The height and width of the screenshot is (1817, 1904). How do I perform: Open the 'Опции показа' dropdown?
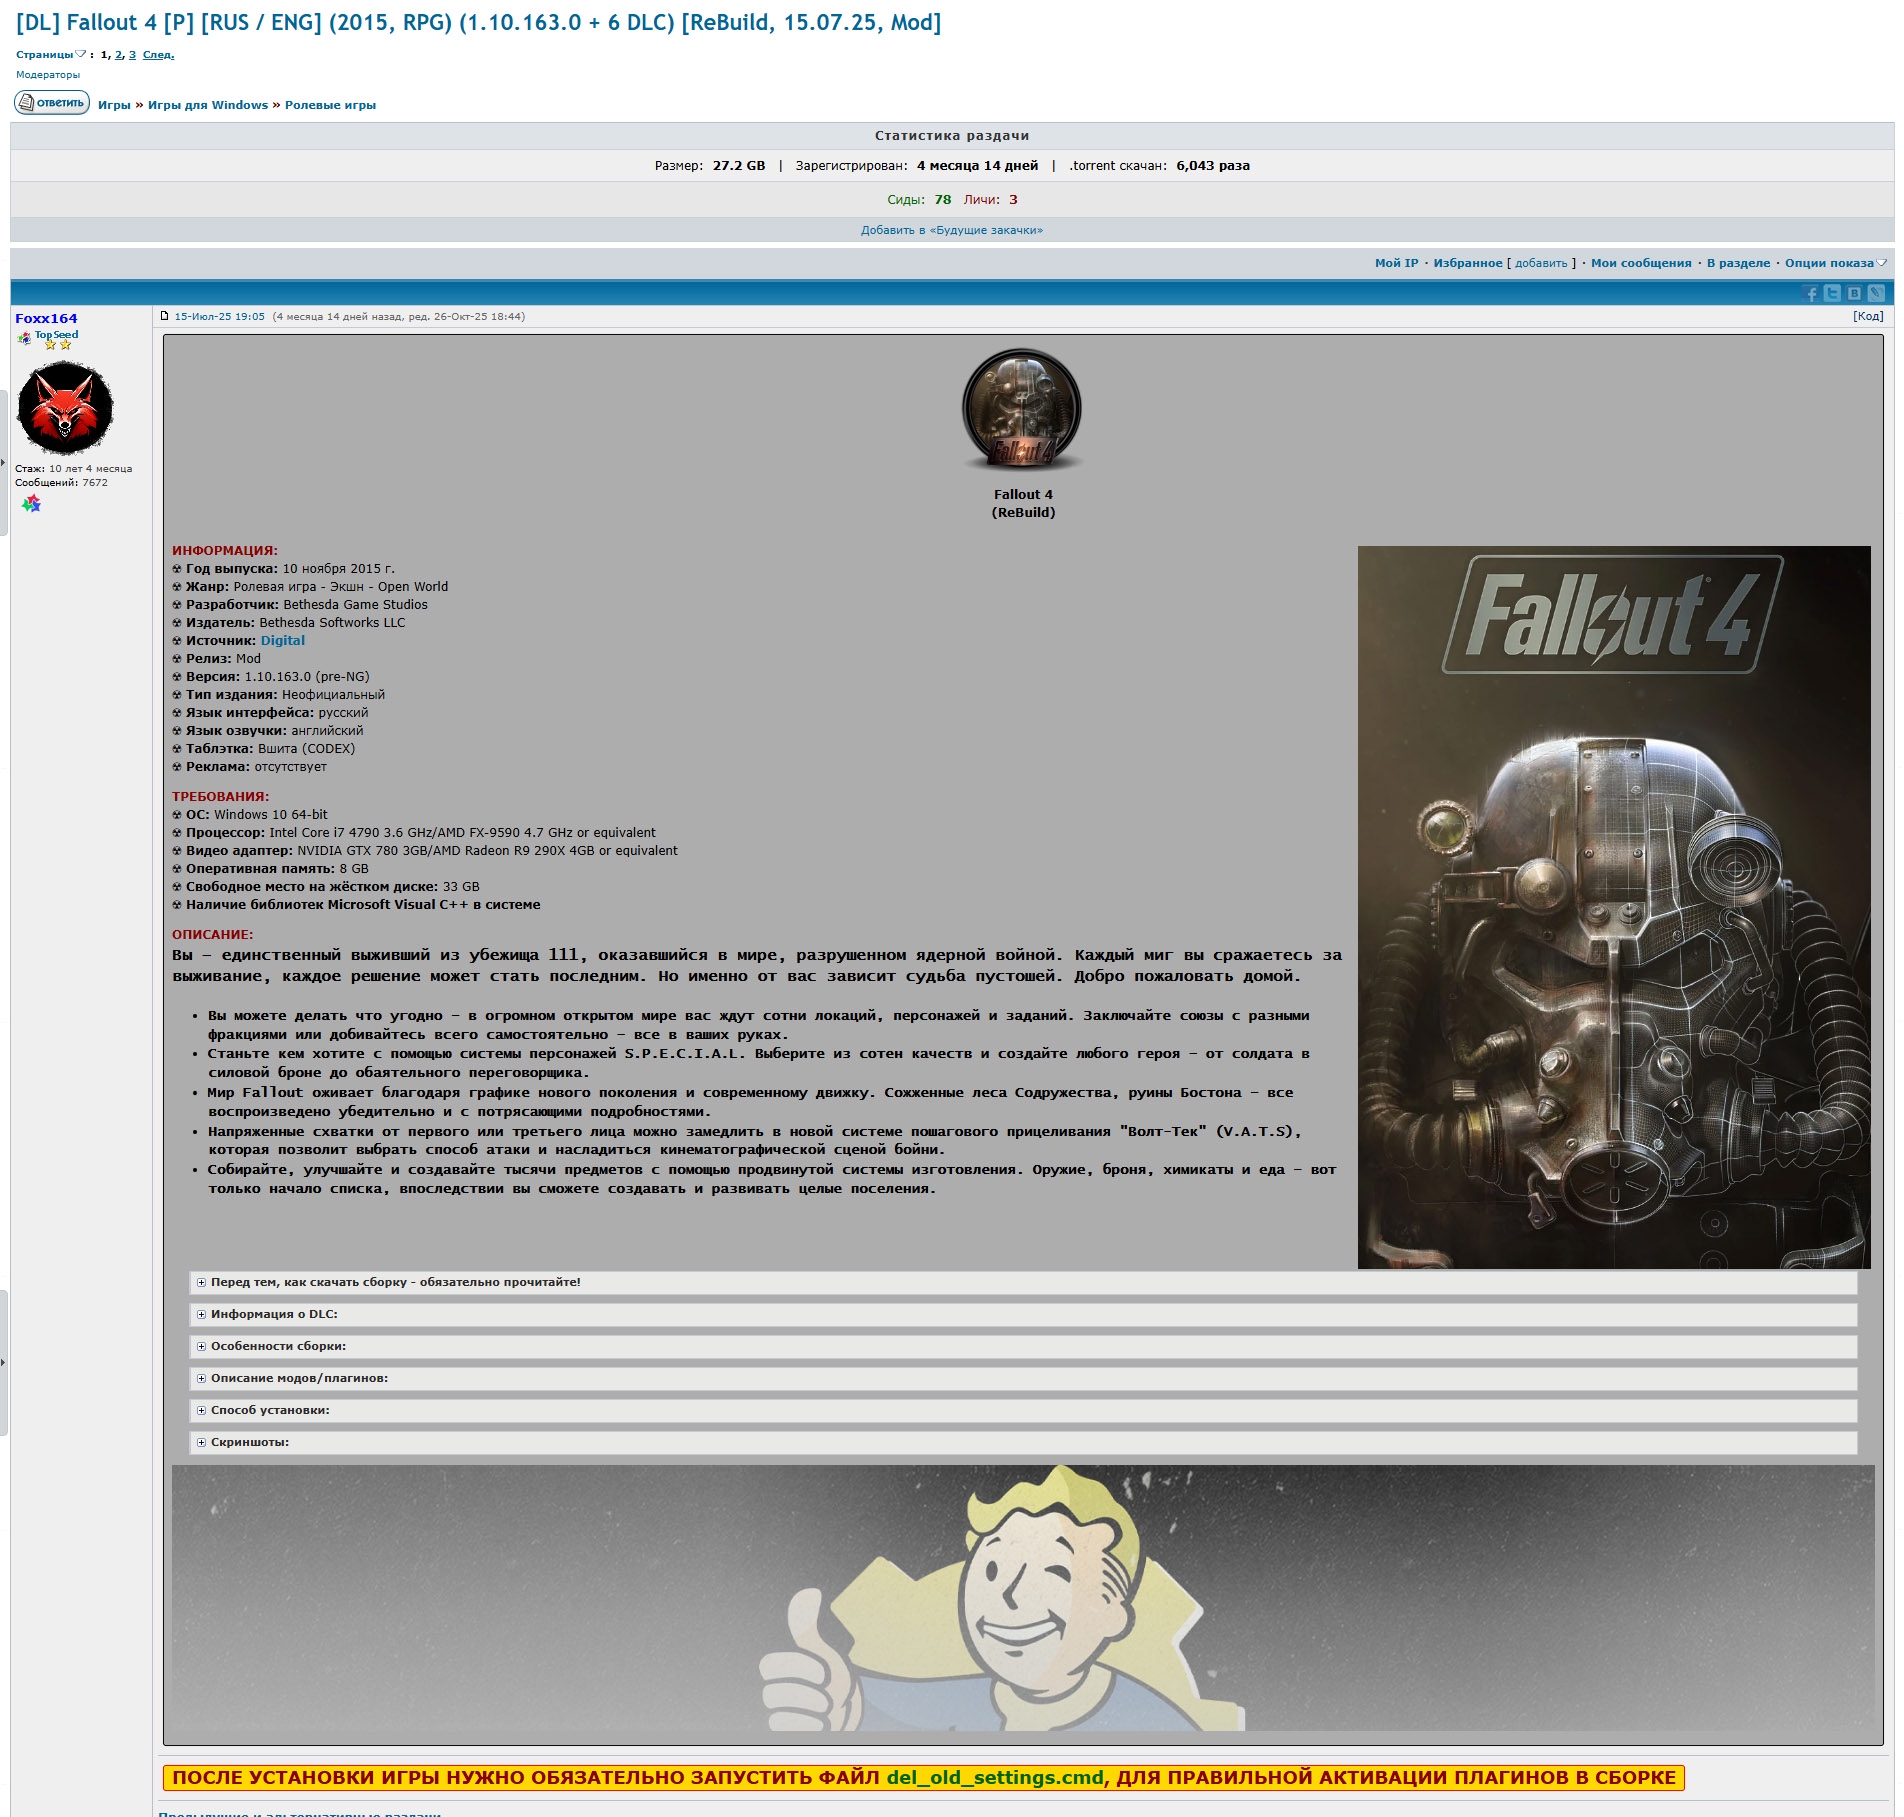(1835, 263)
